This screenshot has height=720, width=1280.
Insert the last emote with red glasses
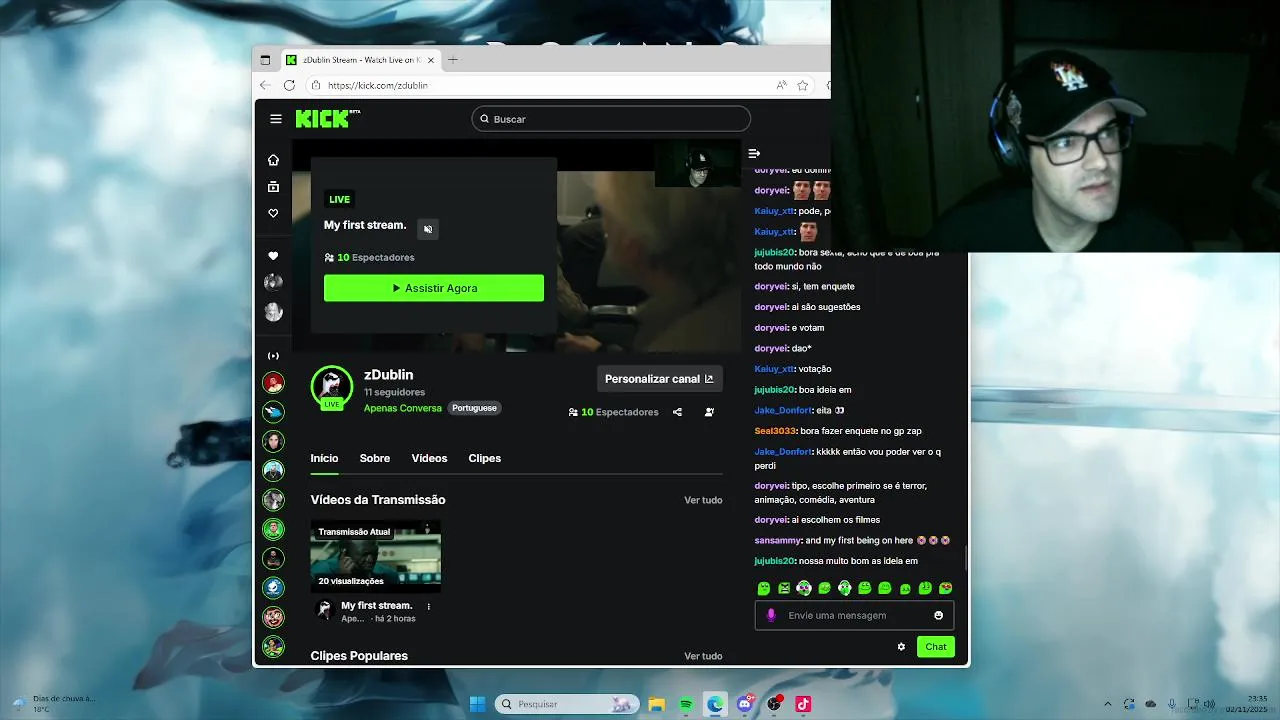pyautogui.click(x=945, y=588)
